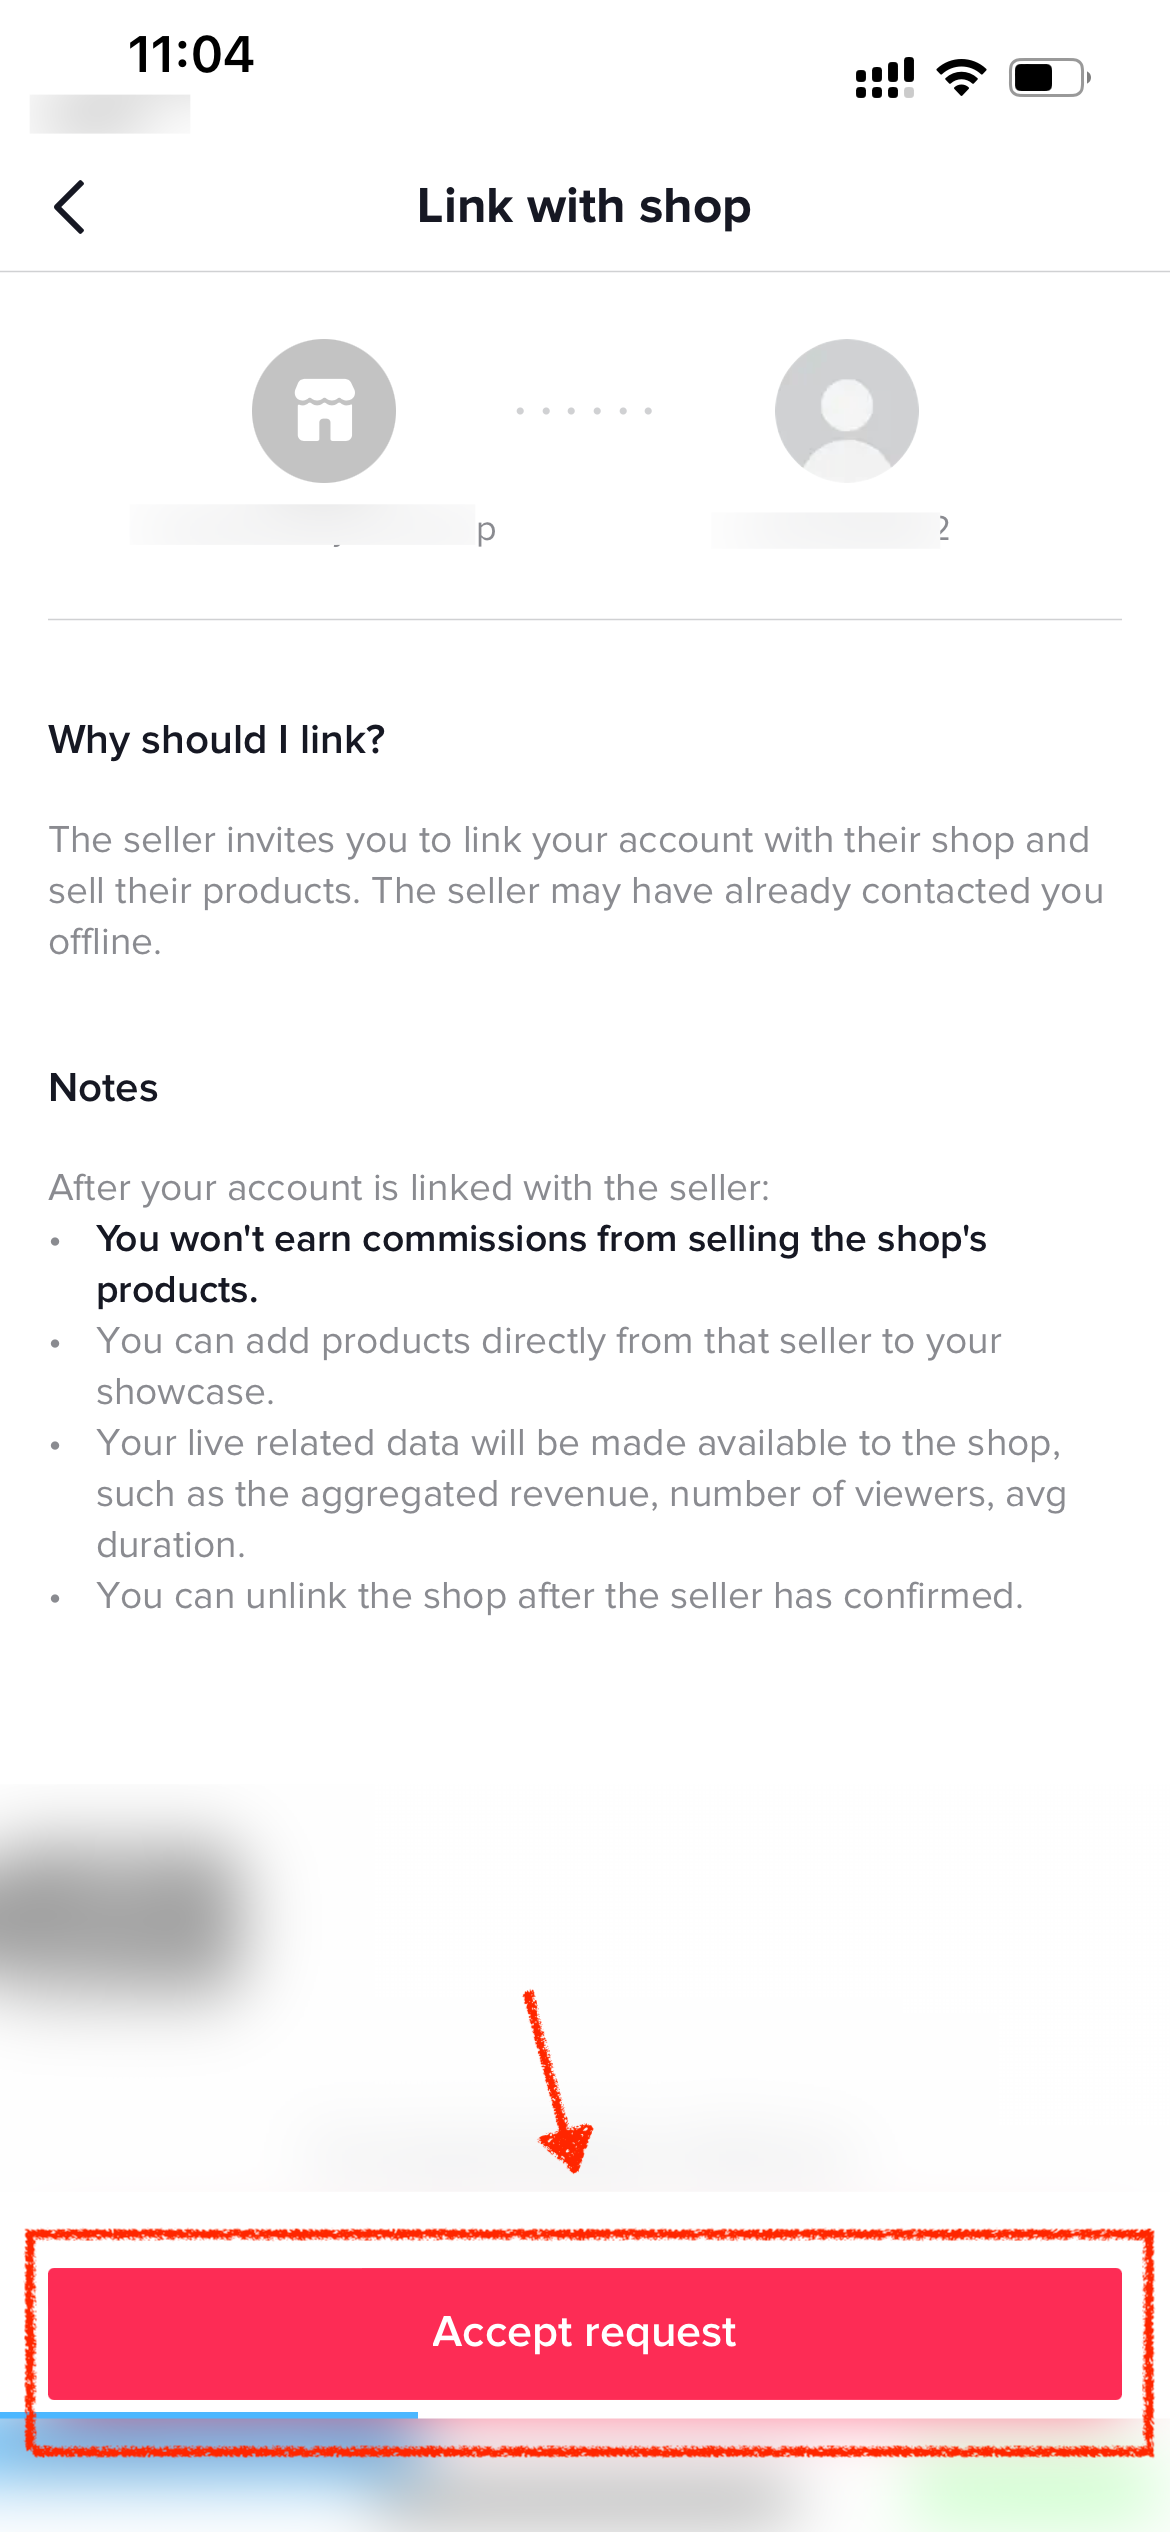Viewport: 1170px width, 2532px height.
Task: Tap the cellular signal bars icon
Action: pos(885,77)
